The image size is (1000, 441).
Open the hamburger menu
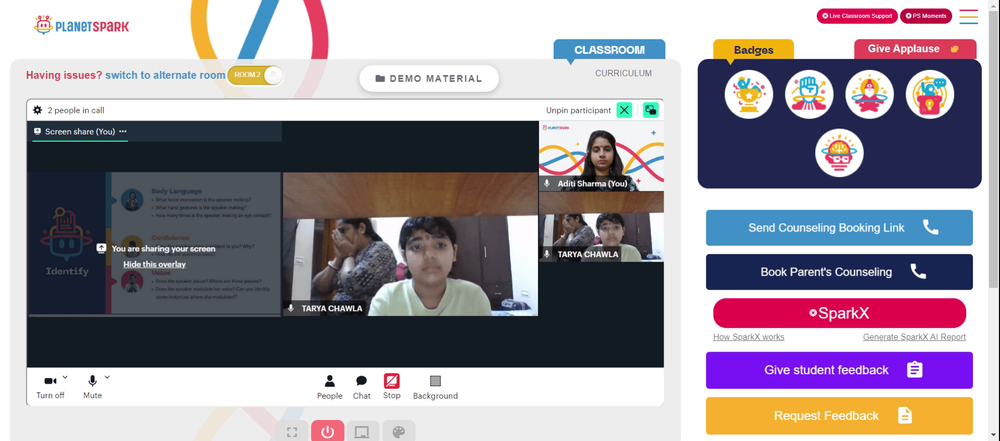pos(968,17)
